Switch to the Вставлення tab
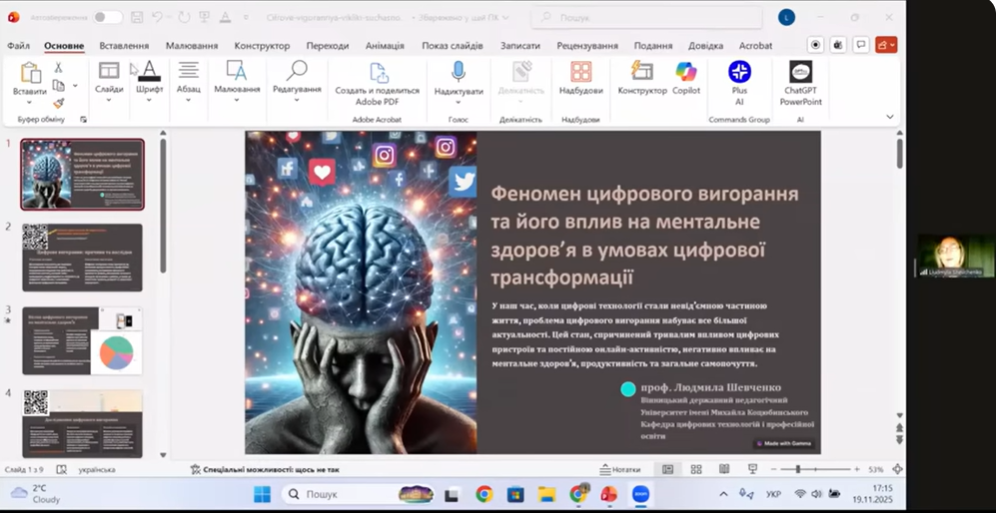The image size is (1000, 513). (124, 45)
